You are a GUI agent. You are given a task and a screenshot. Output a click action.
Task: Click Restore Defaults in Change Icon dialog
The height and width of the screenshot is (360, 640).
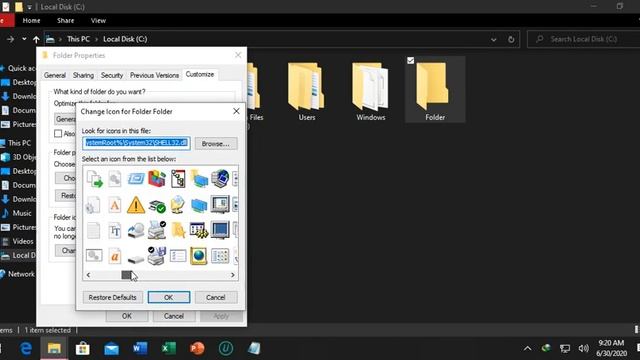coord(112,297)
